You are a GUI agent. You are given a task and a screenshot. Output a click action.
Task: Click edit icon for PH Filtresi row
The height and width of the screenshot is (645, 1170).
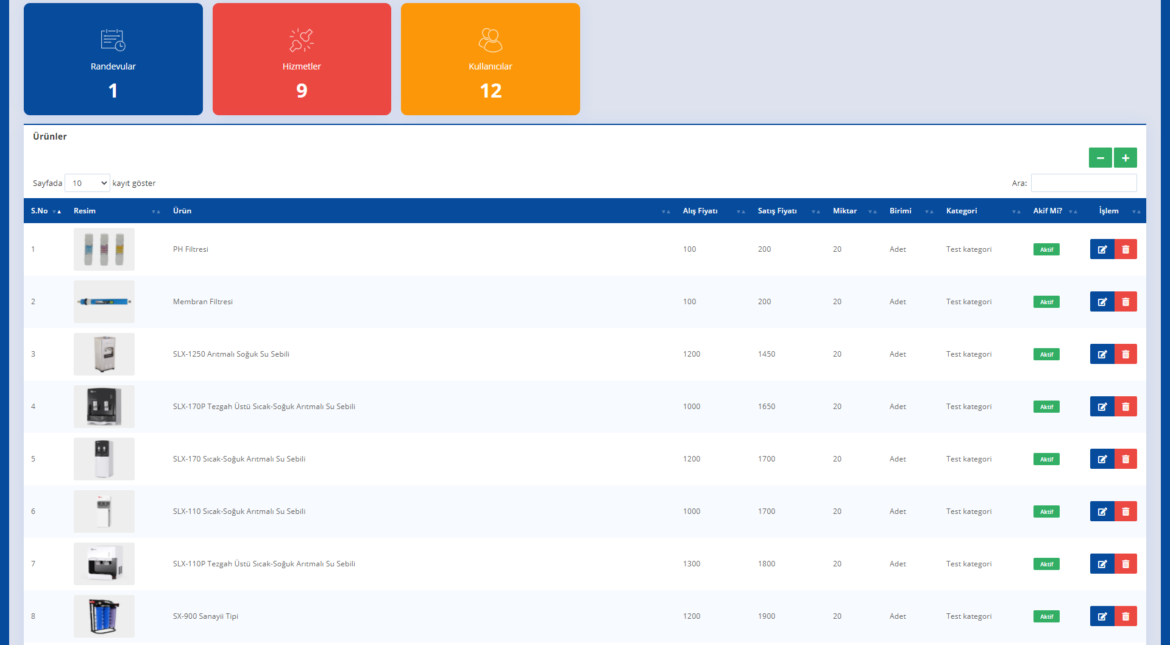tap(1101, 249)
